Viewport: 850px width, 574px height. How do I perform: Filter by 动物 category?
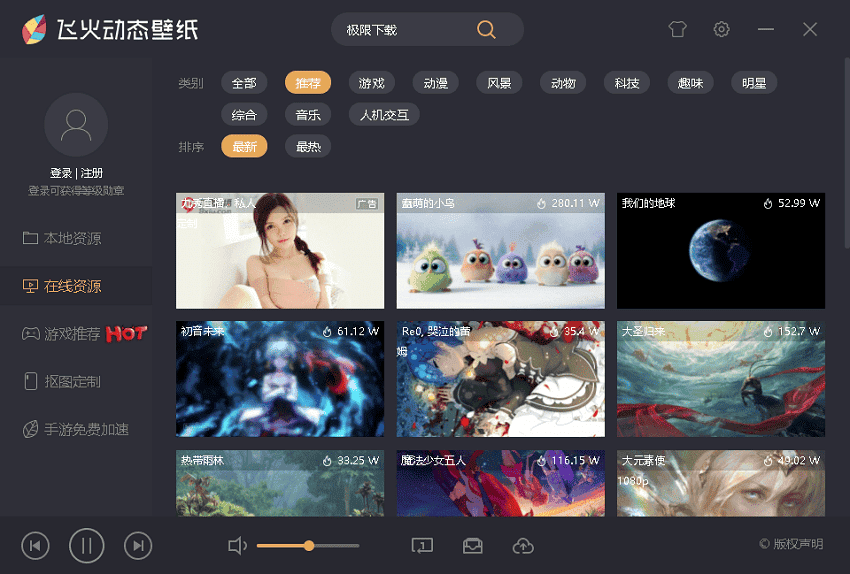(x=563, y=83)
